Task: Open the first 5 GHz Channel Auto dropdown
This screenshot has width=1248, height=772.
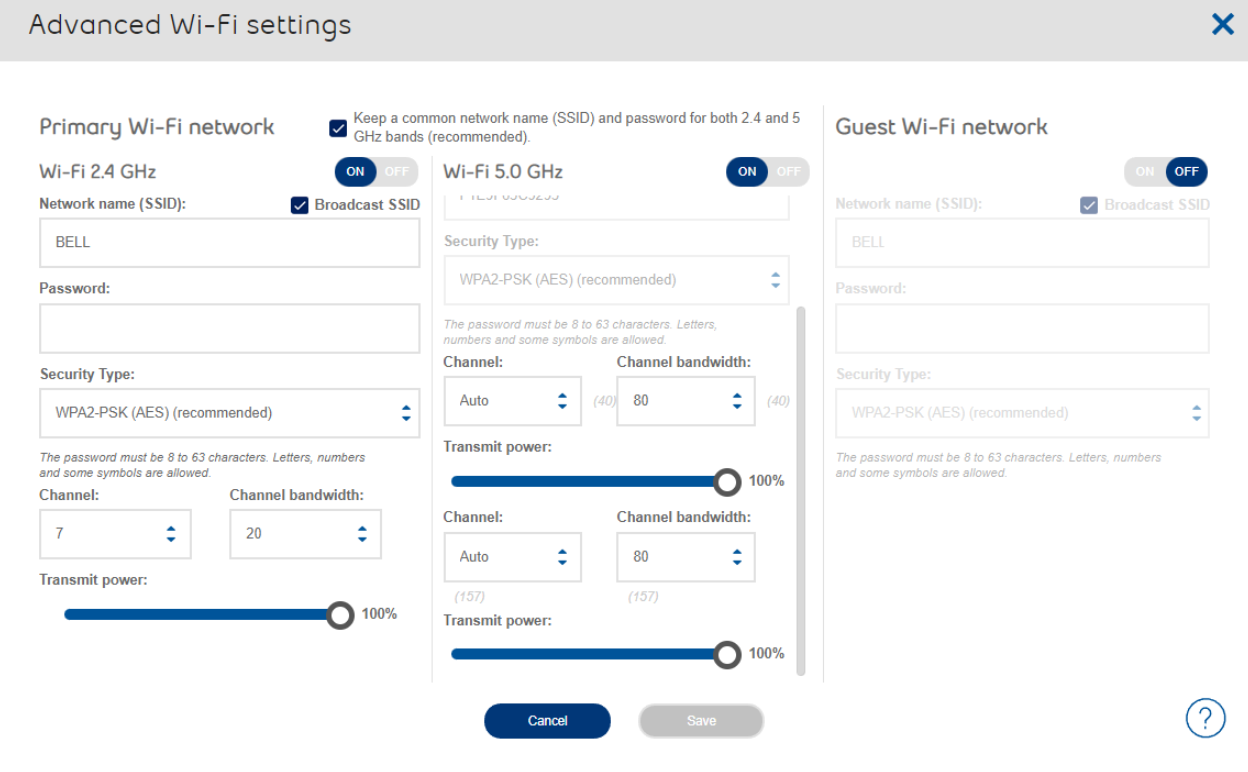Action: coord(512,401)
